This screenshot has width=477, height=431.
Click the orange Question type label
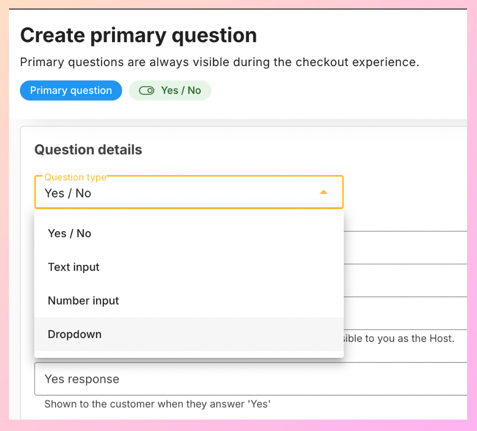pyautogui.click(x=75, y=177)
